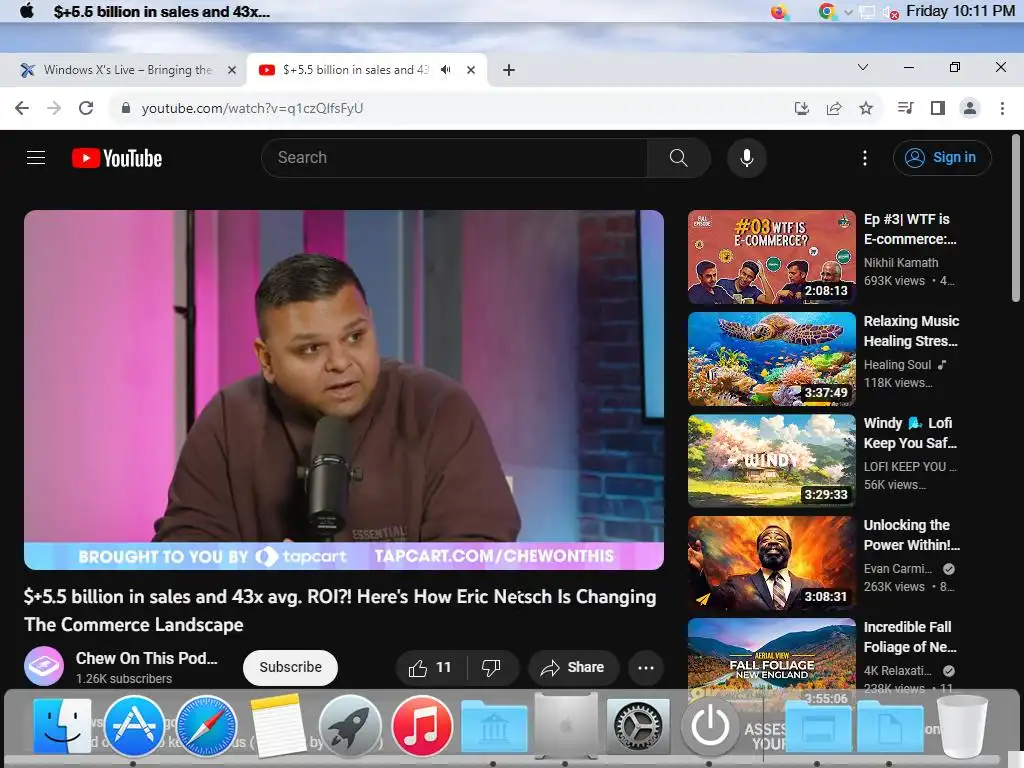This screenshot has height=768, width=1024.
Task: Start voice search with microphone icon
Action: 746,157
